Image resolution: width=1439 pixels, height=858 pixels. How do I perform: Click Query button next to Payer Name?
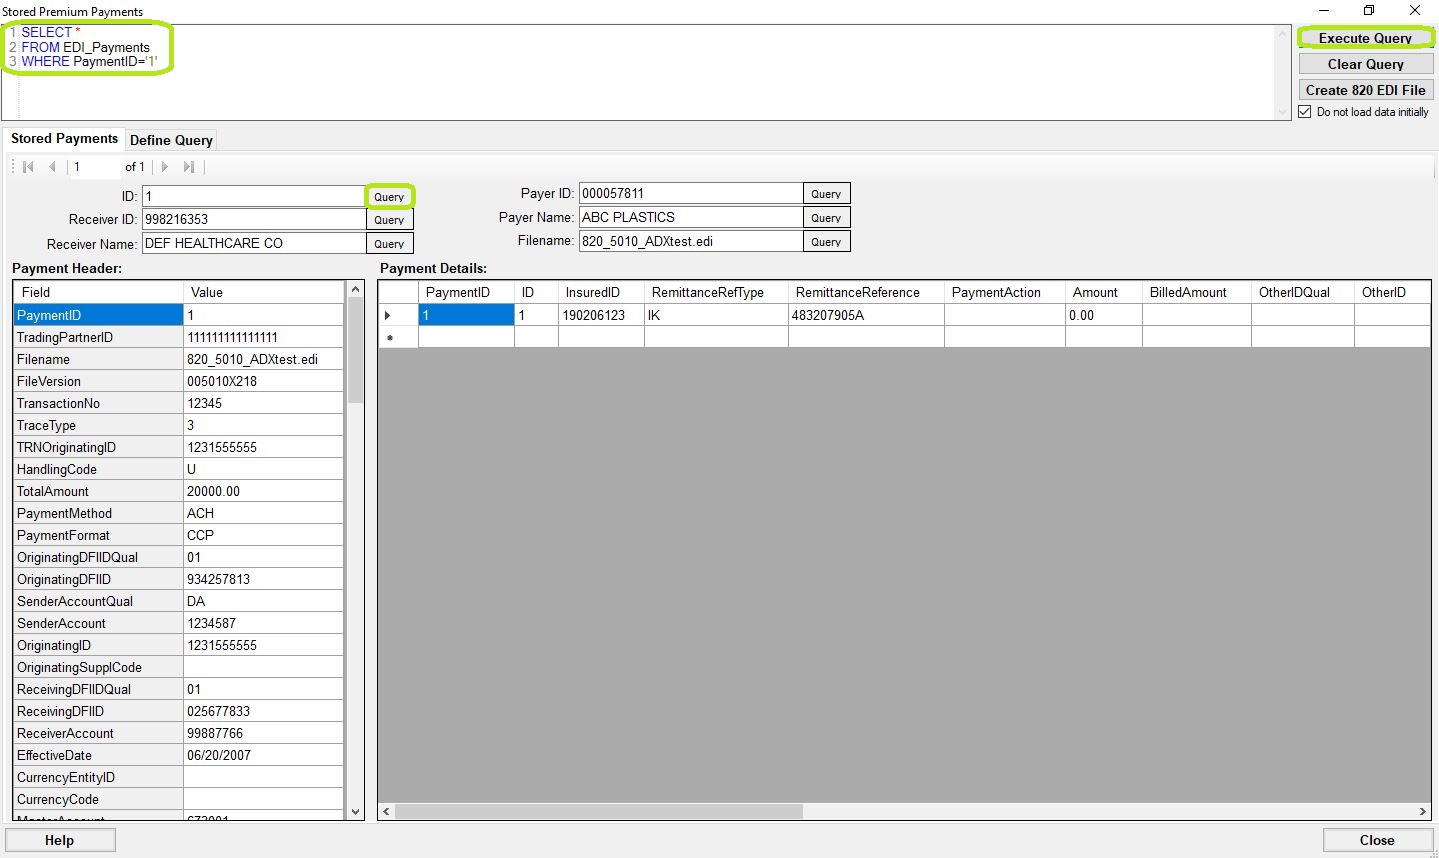[826, 218]
